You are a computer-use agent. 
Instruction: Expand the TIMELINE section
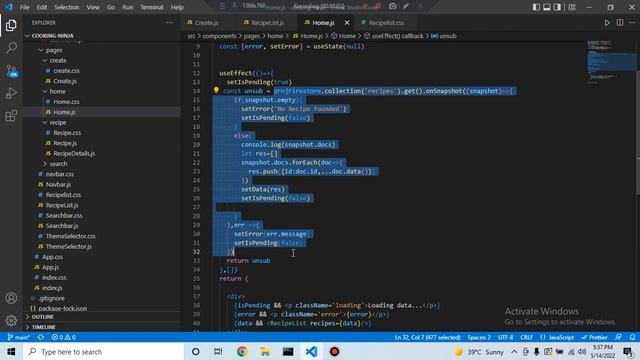(43, 327)
